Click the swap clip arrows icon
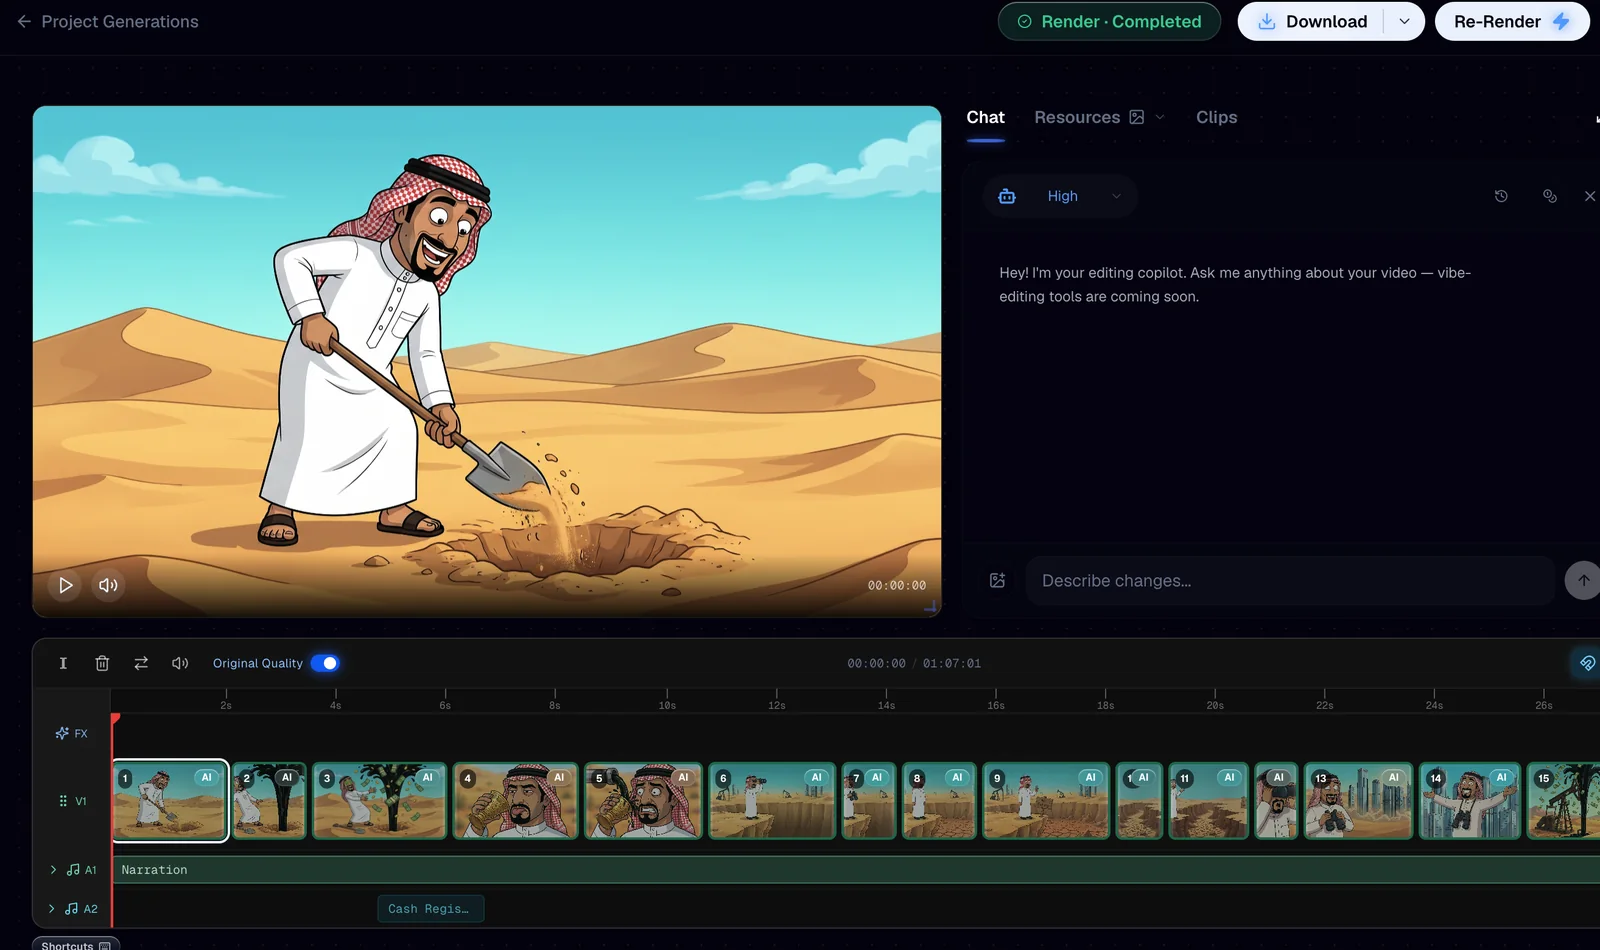This screenshot has height=950, width=1600. (x=141, y=664)
